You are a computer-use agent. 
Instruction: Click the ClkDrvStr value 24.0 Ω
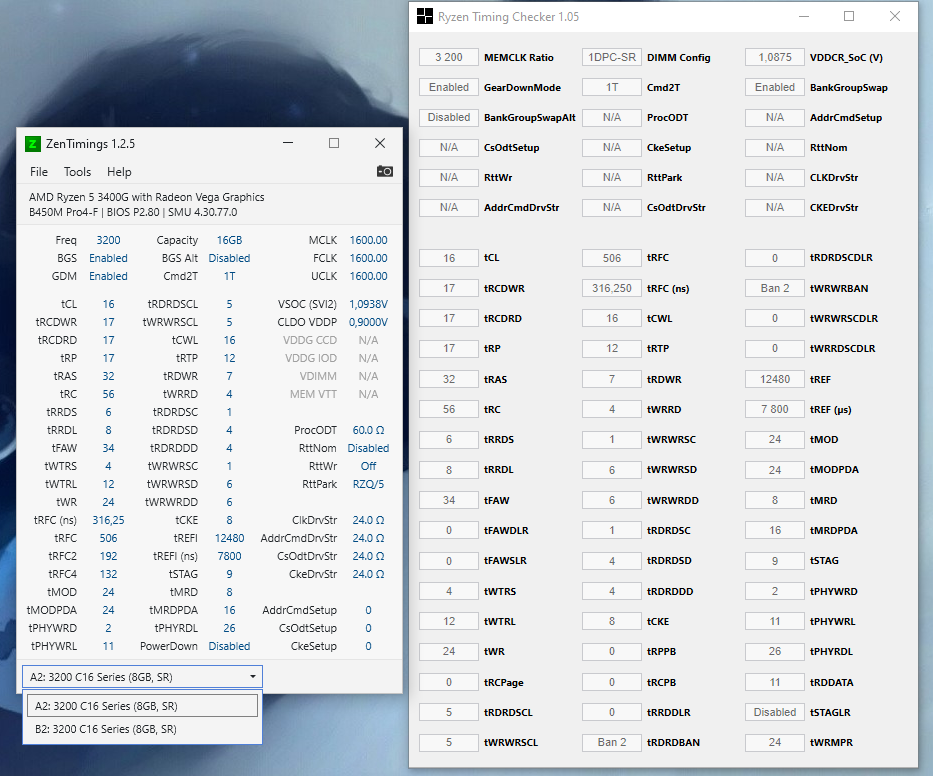pos(368,520)
